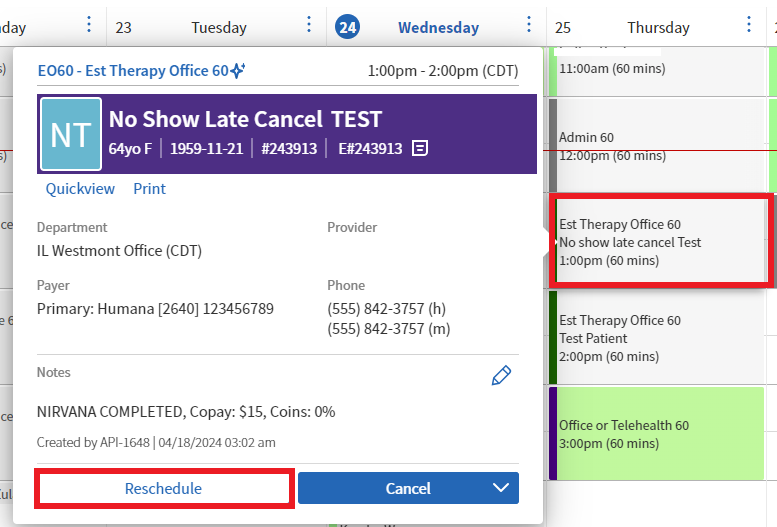Click the NT patient avatar tile

coord(71,134)
